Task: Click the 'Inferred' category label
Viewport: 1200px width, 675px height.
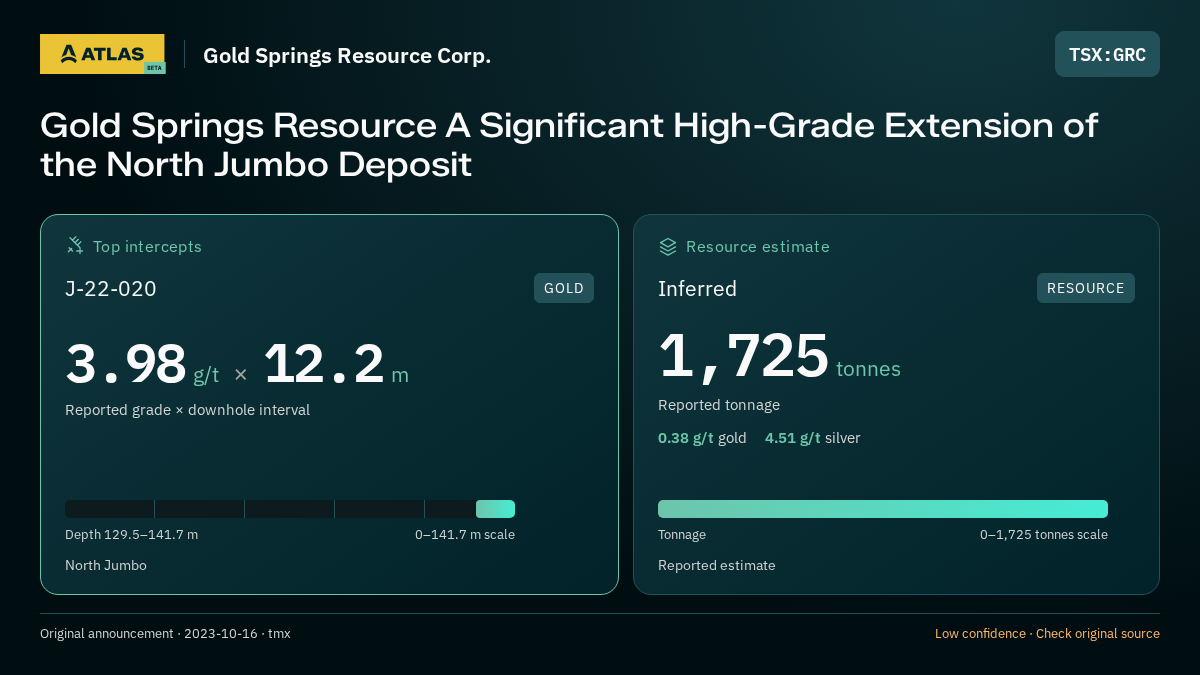Action: pos(697,289)
